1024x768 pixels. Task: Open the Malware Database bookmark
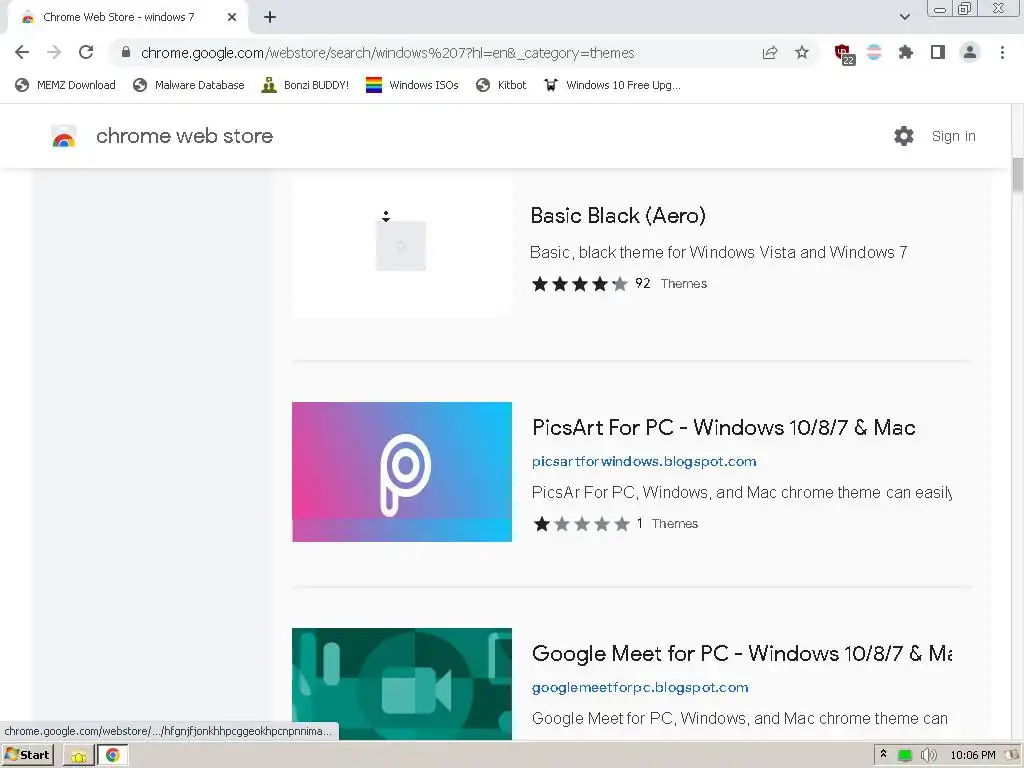[189, 85]
